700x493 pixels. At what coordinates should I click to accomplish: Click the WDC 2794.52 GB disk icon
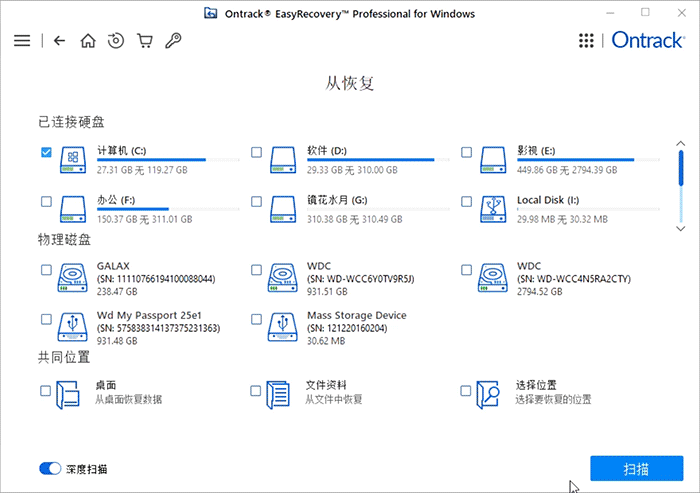492,278
